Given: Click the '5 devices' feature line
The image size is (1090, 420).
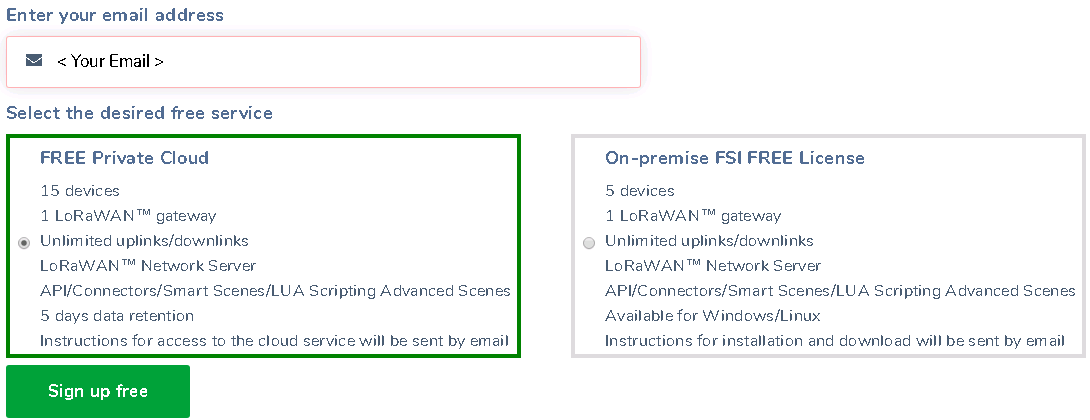Looking at the screenshot, I should [x=640, y=190].
